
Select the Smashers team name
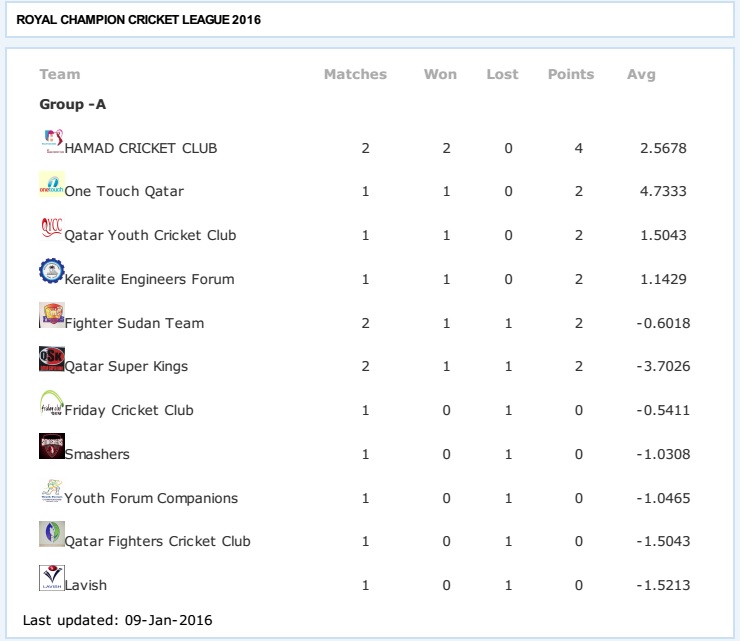click(97, 454)
